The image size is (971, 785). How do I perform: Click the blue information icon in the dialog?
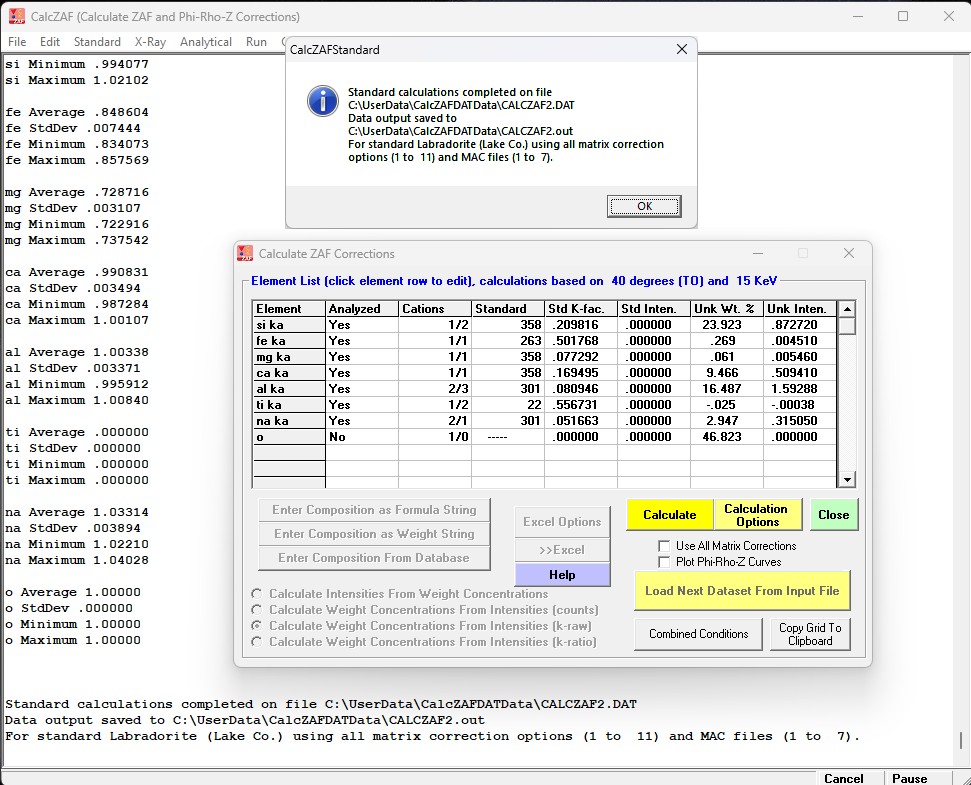pos(321,100)
